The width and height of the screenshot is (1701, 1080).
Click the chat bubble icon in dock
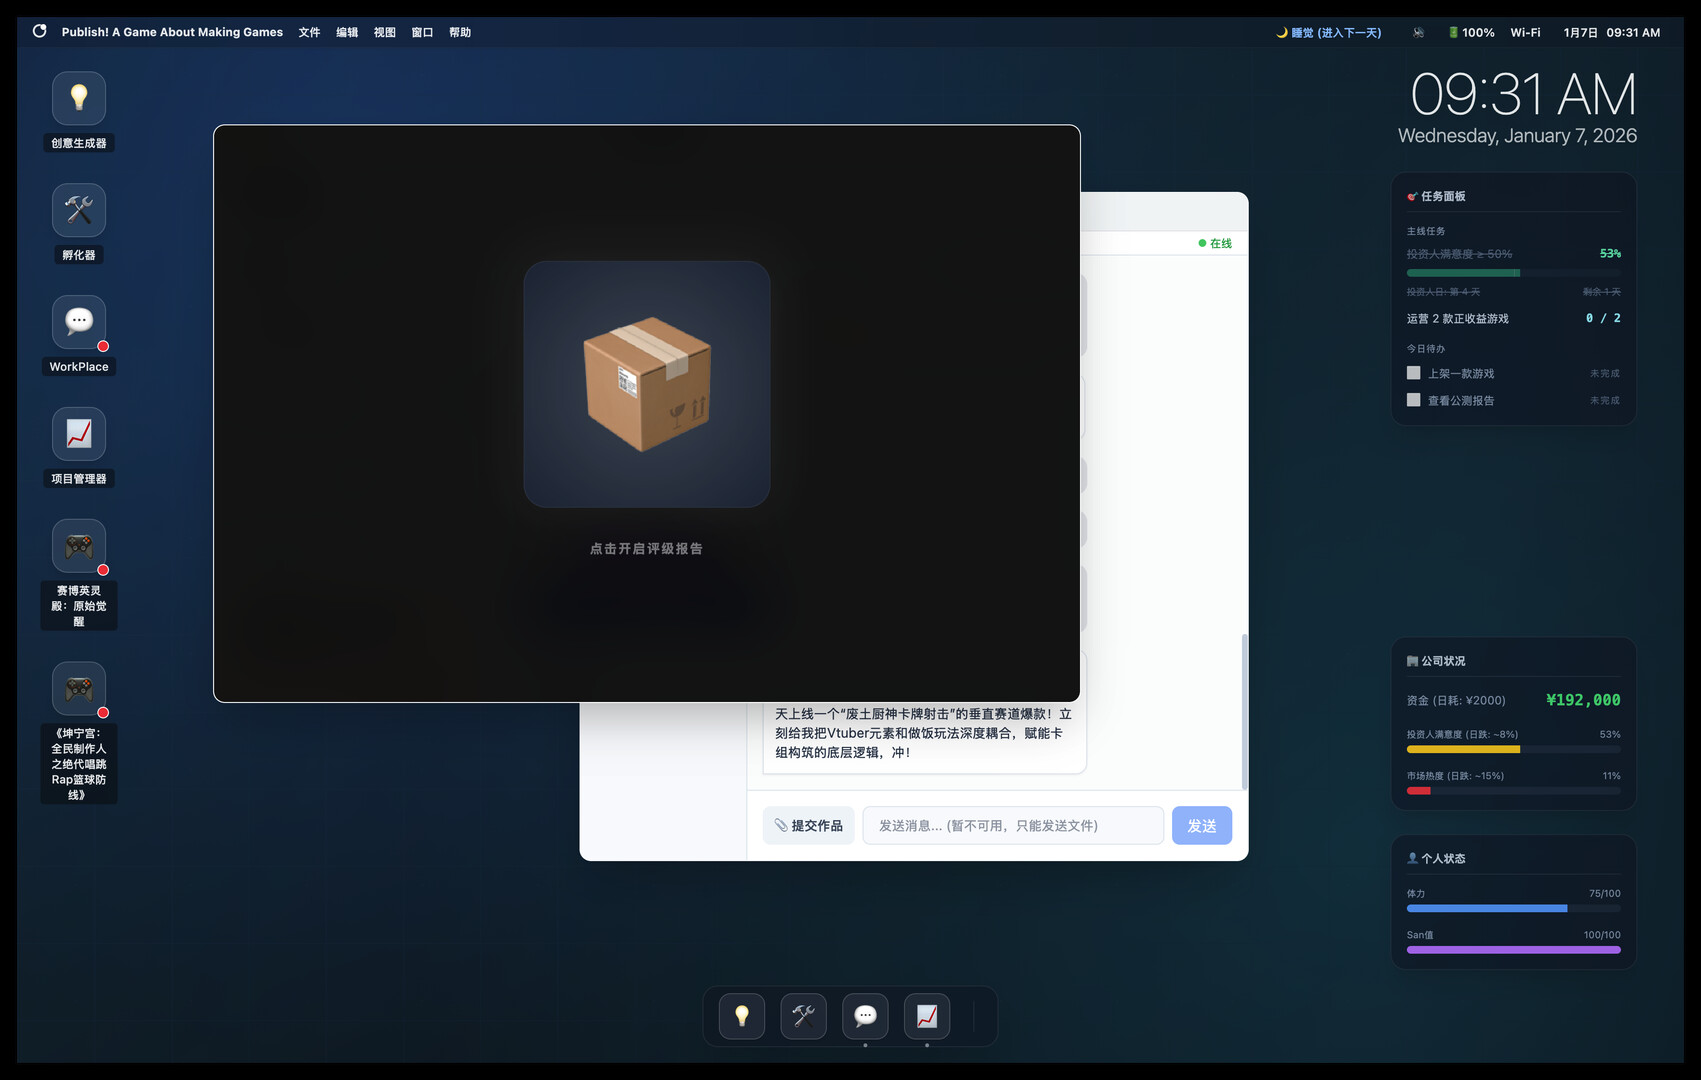coord(866,1016)
